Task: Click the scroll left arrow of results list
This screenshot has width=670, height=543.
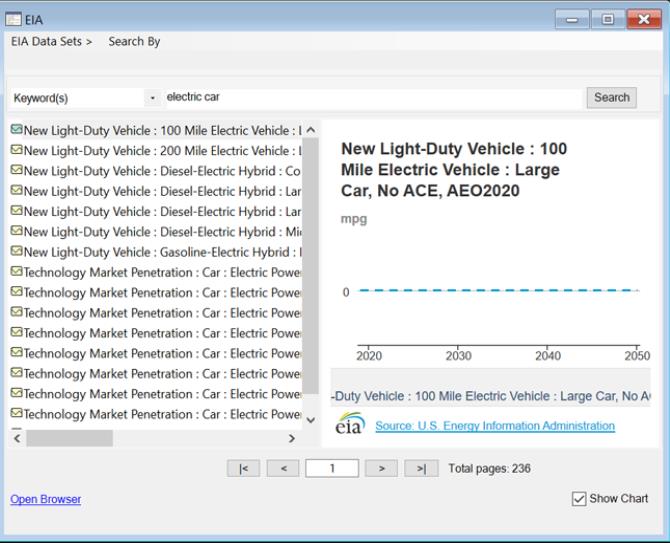Action: click(x=17, y=438)
